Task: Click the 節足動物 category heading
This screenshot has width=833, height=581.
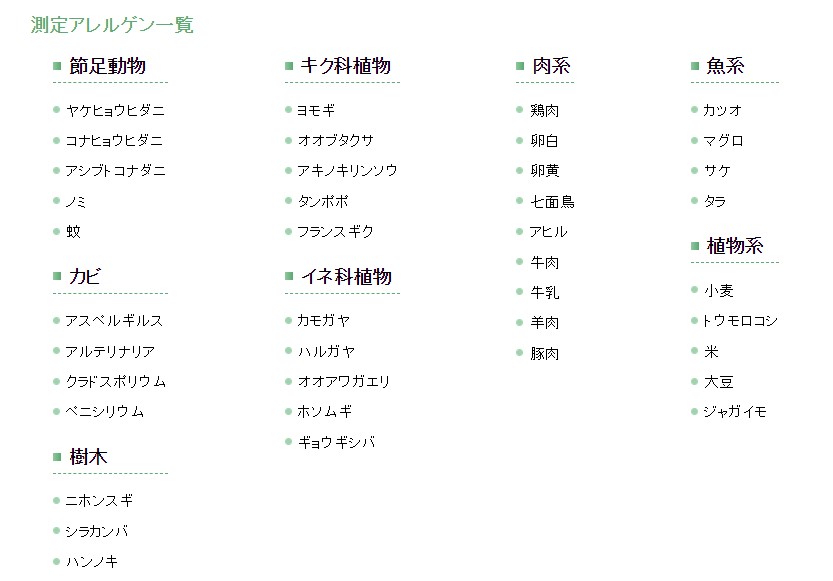Action: pyautogui.click(x=107, y=66)
